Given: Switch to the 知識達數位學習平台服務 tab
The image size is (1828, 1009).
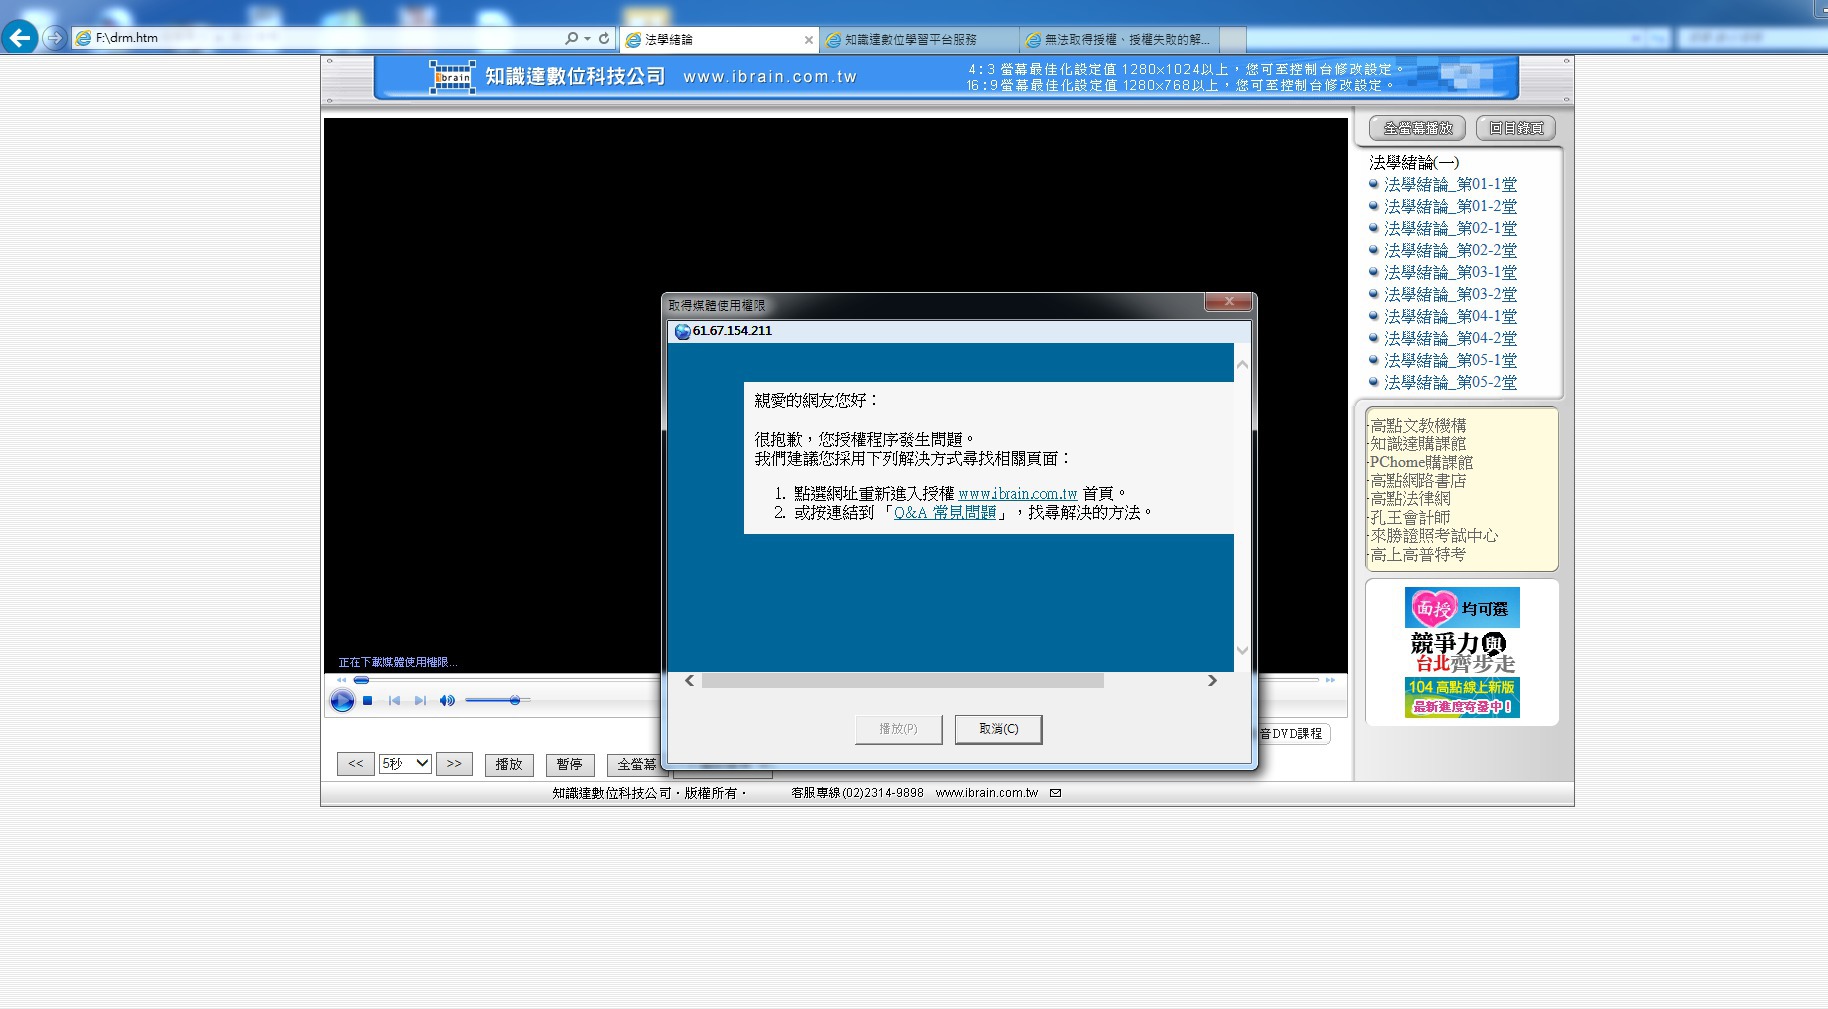Looking at the screenshot, I should click(918, 40).
